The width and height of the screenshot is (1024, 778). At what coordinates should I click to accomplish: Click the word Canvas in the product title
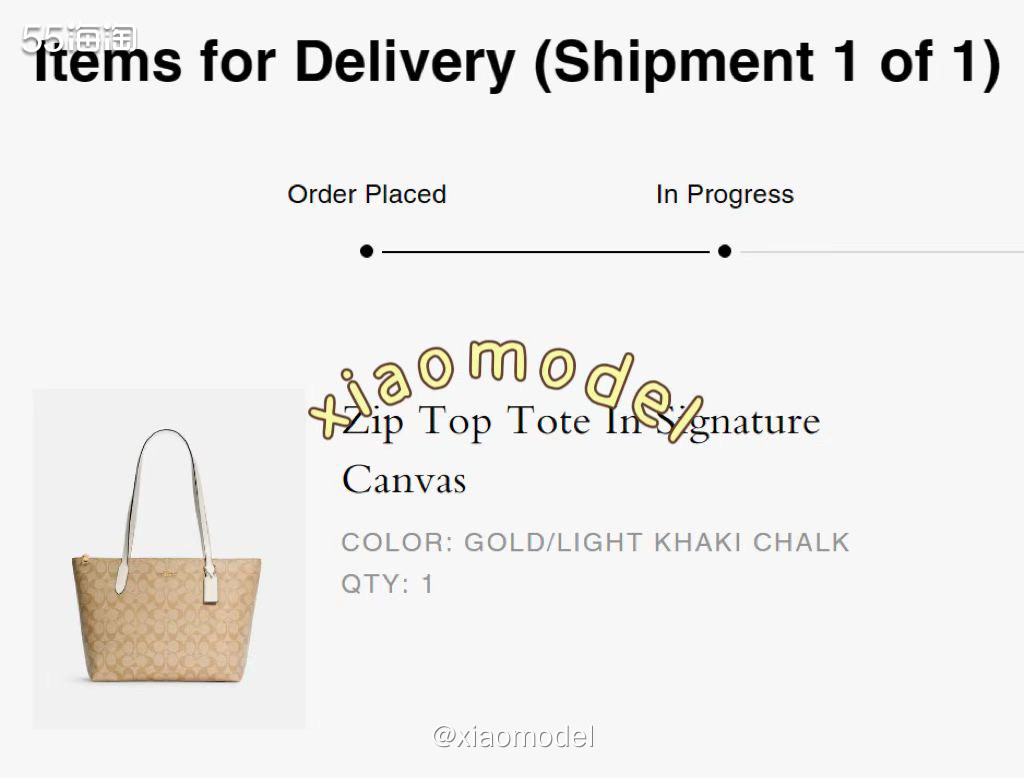[x=404, y=480]
